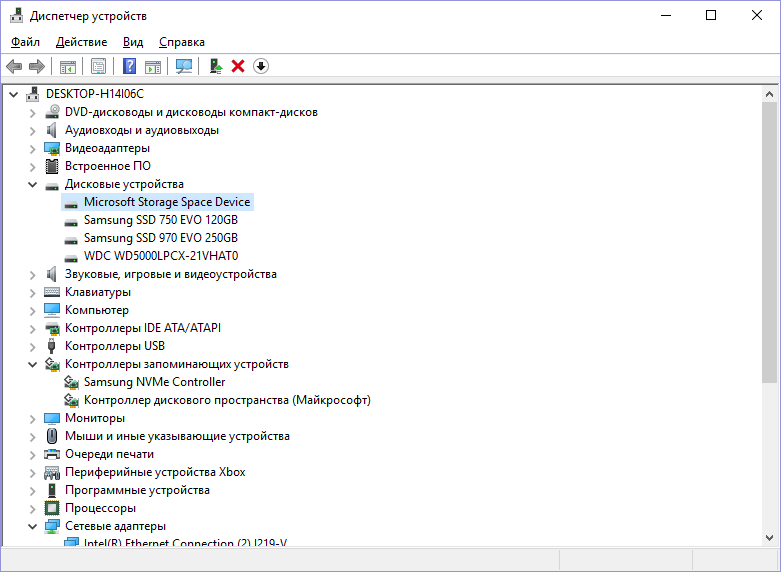This screenshot has height=572, width=781.
Task: Select Samsung SSD 750 EVO 120GB
Action: pyautogui.click(x=161, y=220)
